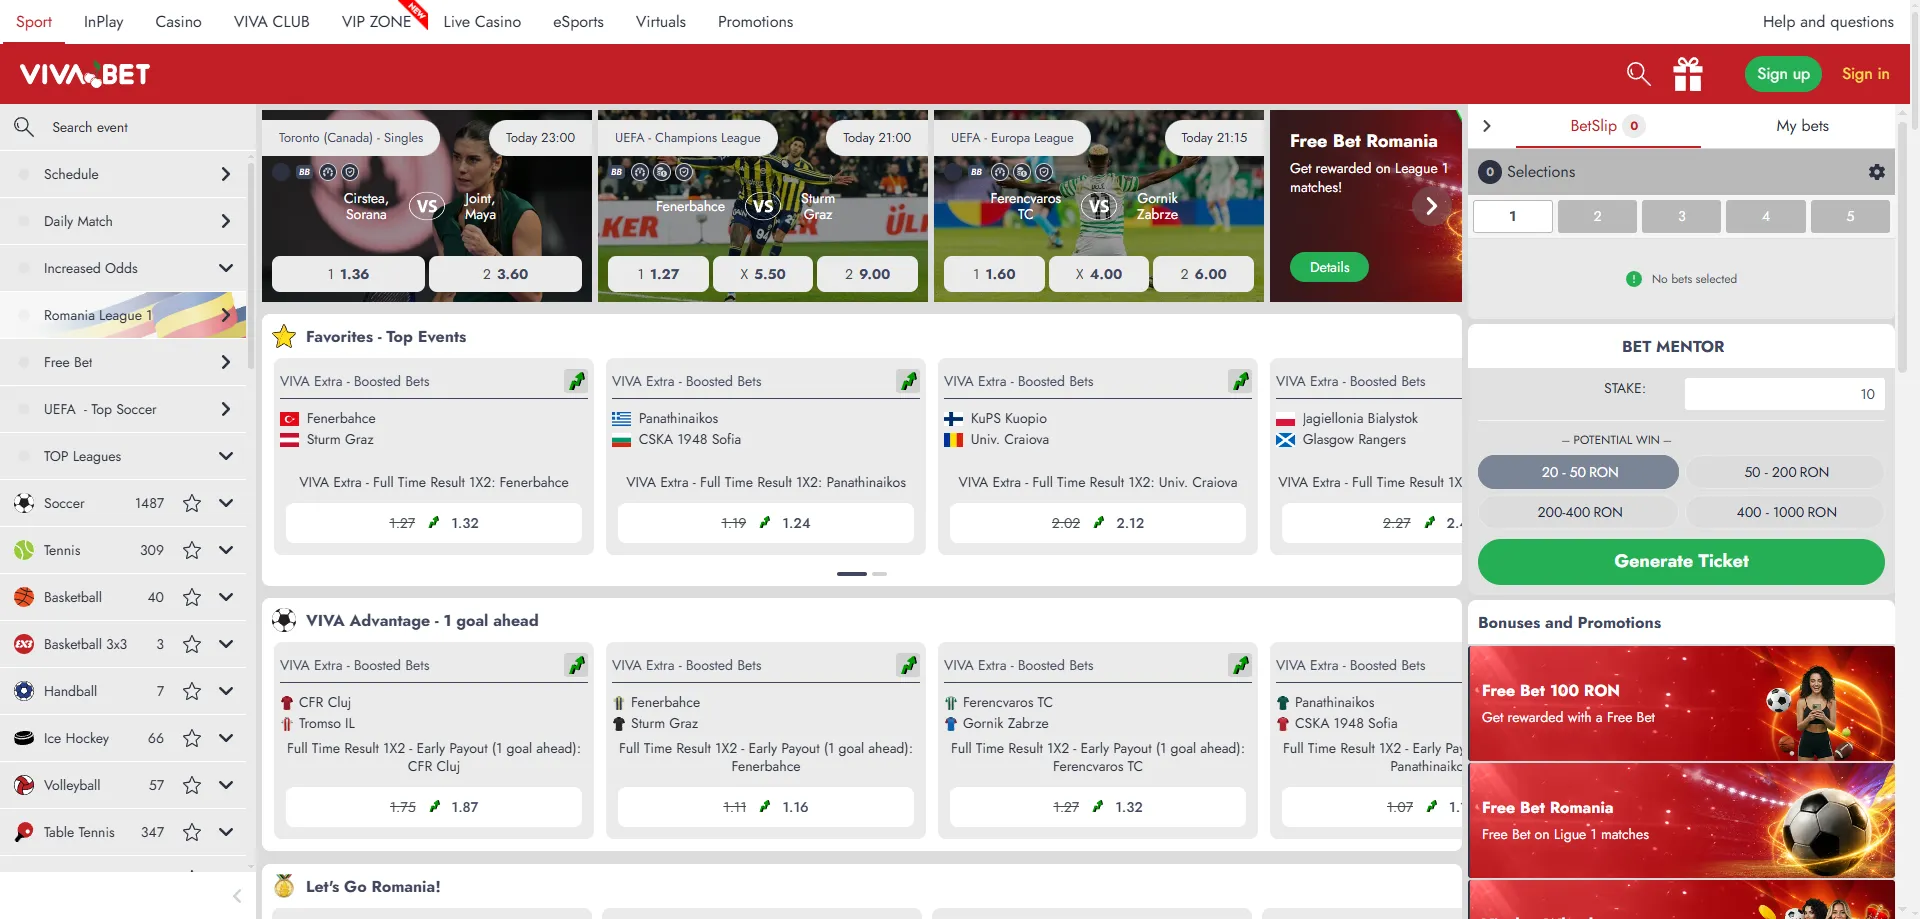1920x919 pixels.
Task: Click boosted icon on Fenerbahce Sturm Graz favorites card
Action: 576,381
